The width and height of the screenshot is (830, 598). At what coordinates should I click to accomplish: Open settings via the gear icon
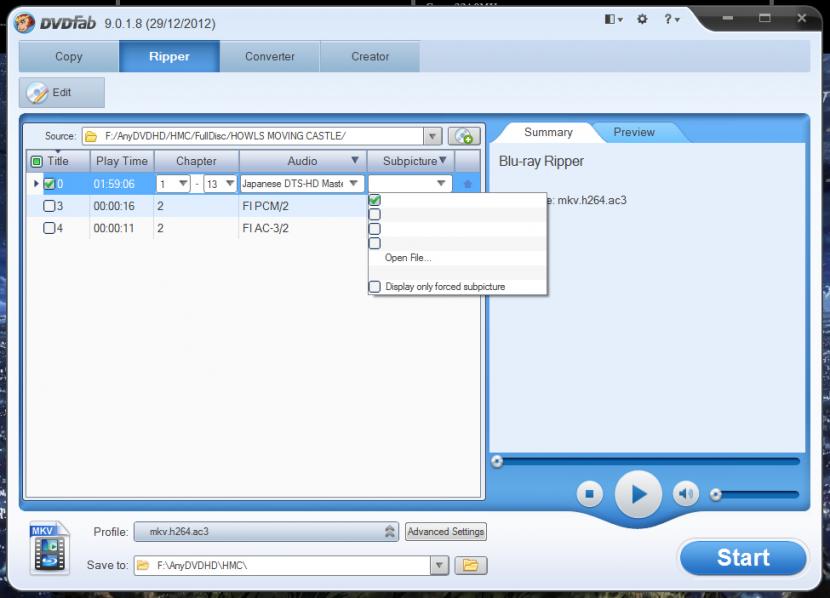[x=642, y=20]
